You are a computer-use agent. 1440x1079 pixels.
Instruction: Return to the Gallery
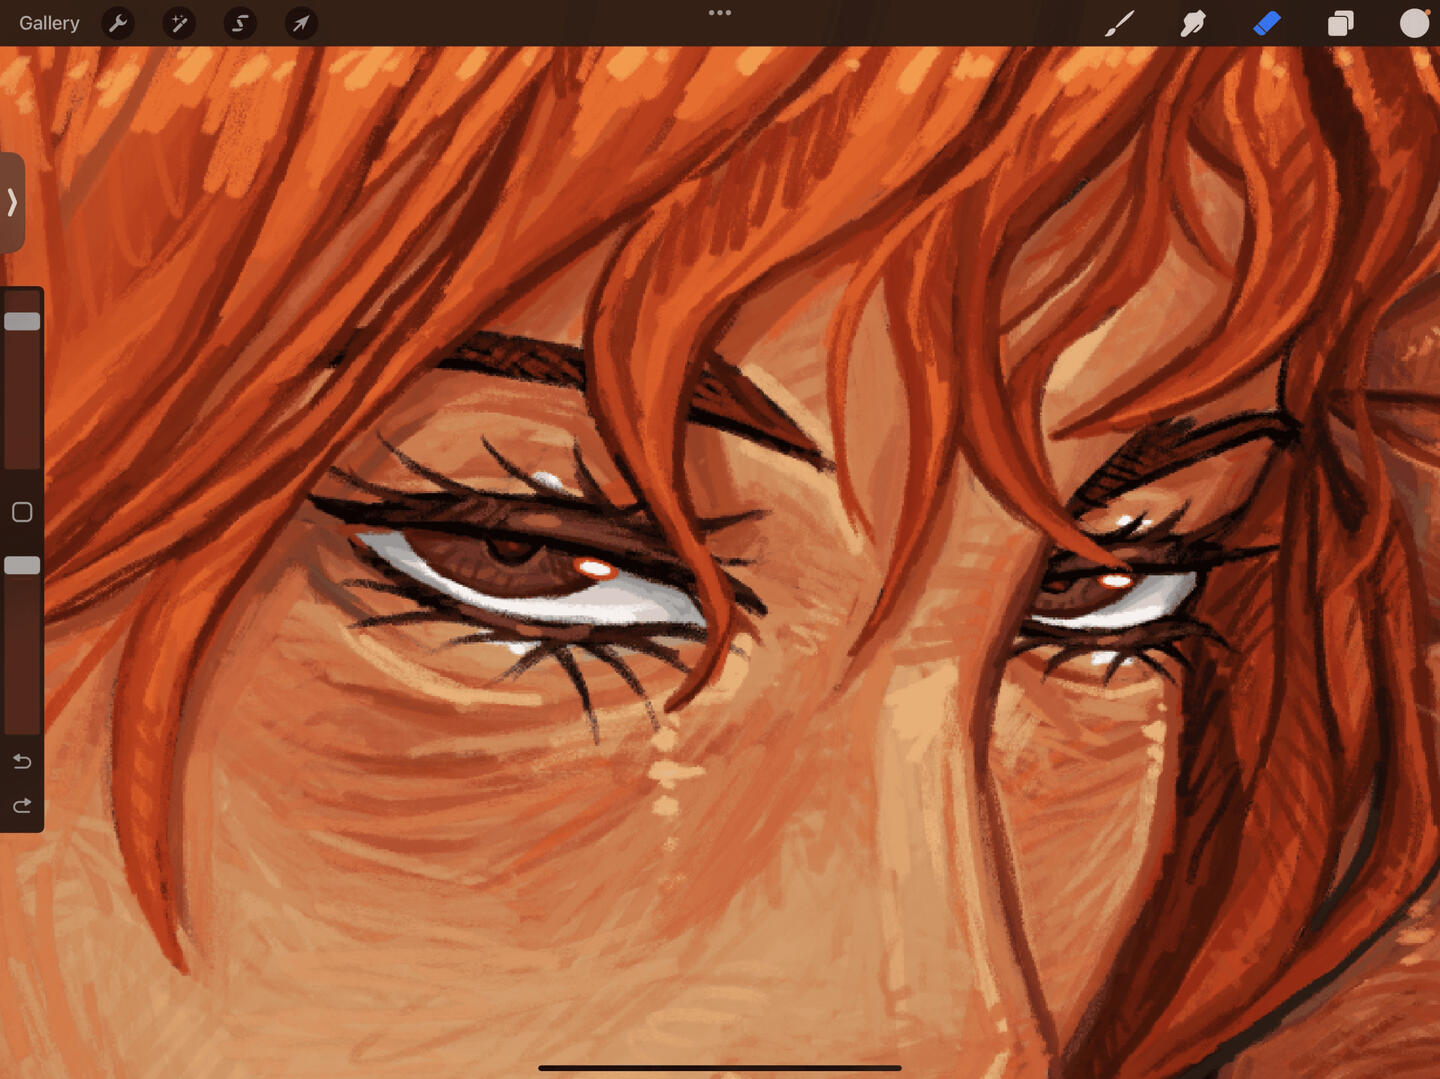(x=49, y=23)
